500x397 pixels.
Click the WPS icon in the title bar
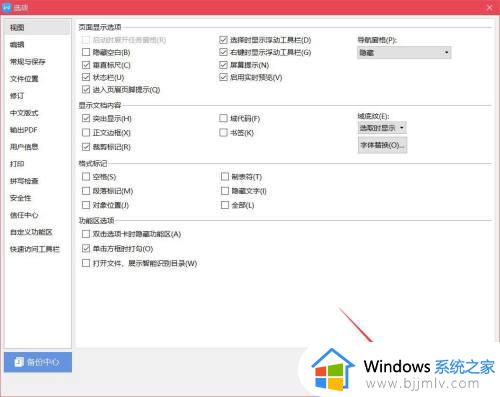click(7, 7)
